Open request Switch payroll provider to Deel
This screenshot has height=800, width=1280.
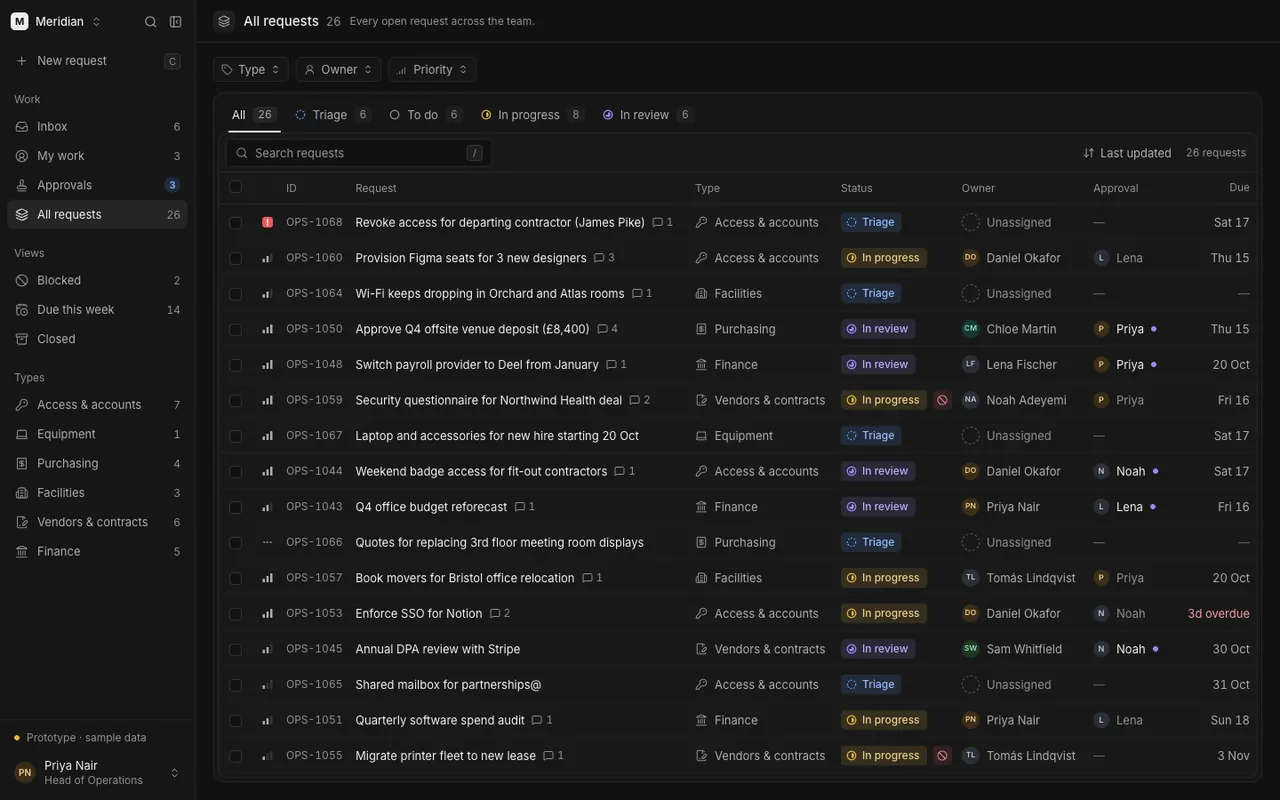(477, 365)
